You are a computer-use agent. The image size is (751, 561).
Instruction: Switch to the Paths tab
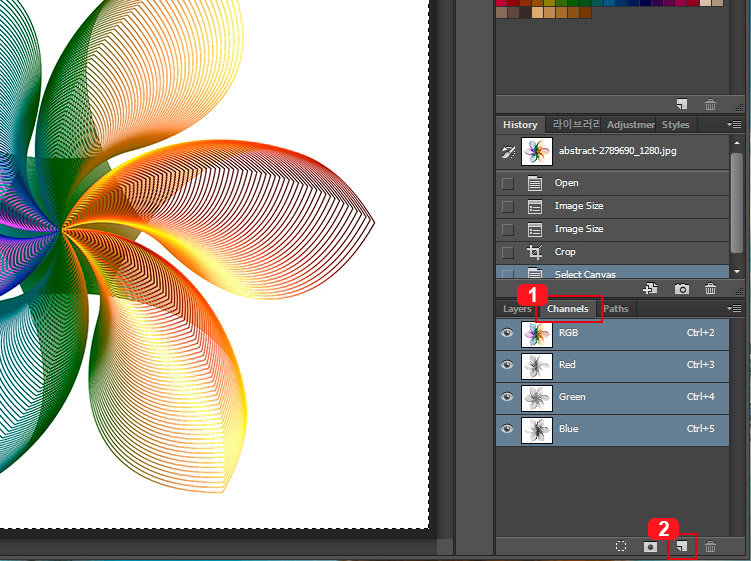pyautogui.click(x=615, y=309)
